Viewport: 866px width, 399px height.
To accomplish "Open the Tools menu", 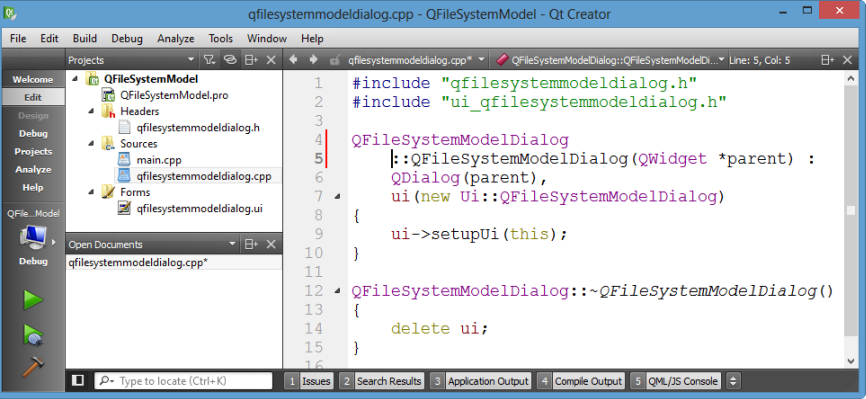I will 220,39.
